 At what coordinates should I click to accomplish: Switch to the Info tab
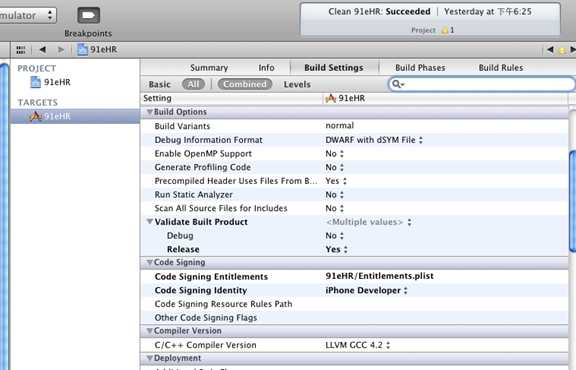click(266, 68)
